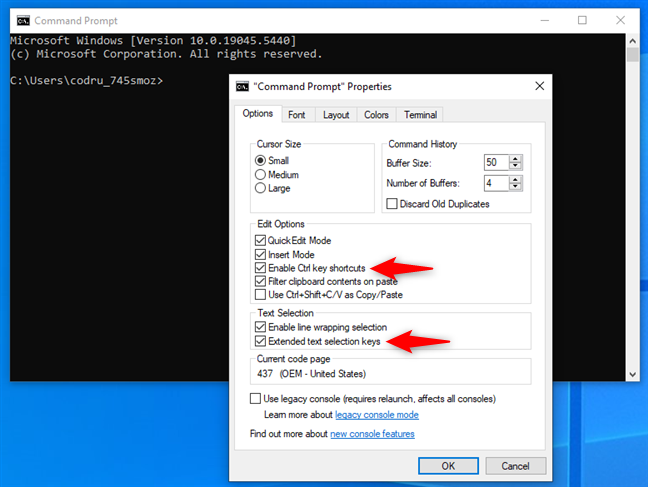Screen dimensions: 648x487
Task: Increase Buffer Size with up arrow
Action: point(515,159)
